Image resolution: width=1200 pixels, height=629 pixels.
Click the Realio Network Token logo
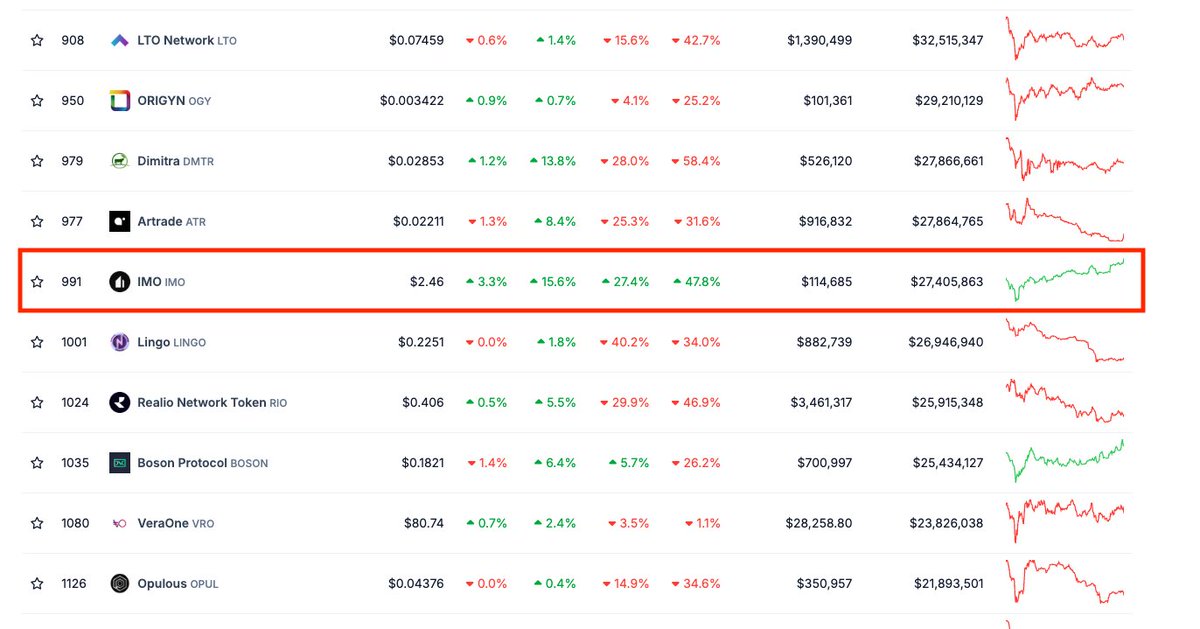coord(120,402)
